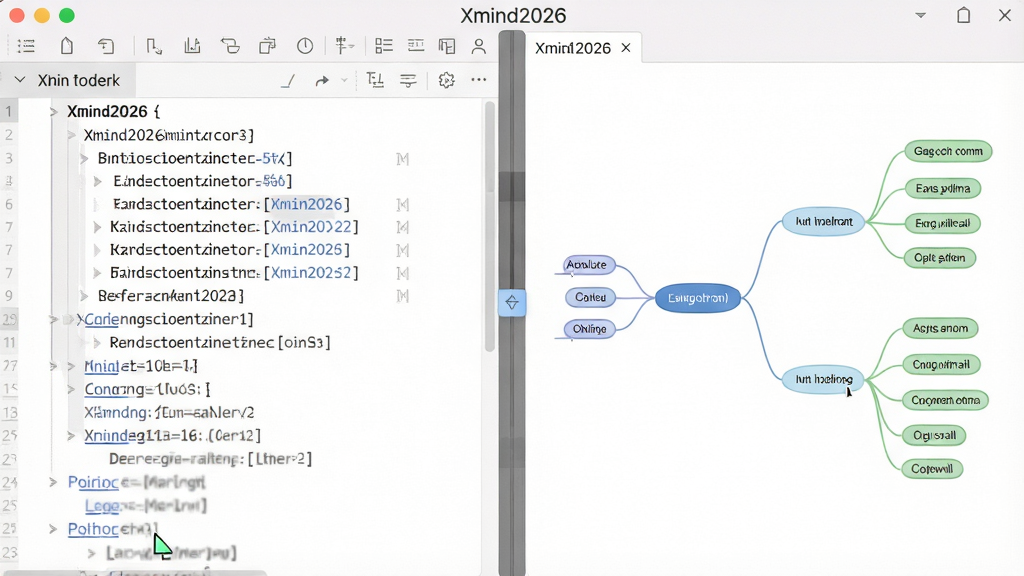Select the upper light-blue Iut Inelrant node
Viewport: 1024px width, 576px height.
[x=823, y=222]
